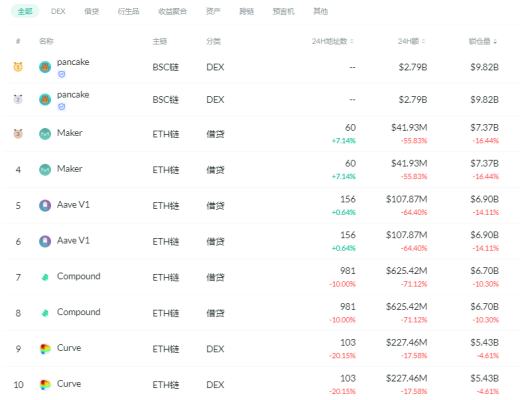Image resolution: width=520 pixels, height=400 pixels.
Task: Click the Aave V1 logo in row 5
Action: click(x=45, y=206)
